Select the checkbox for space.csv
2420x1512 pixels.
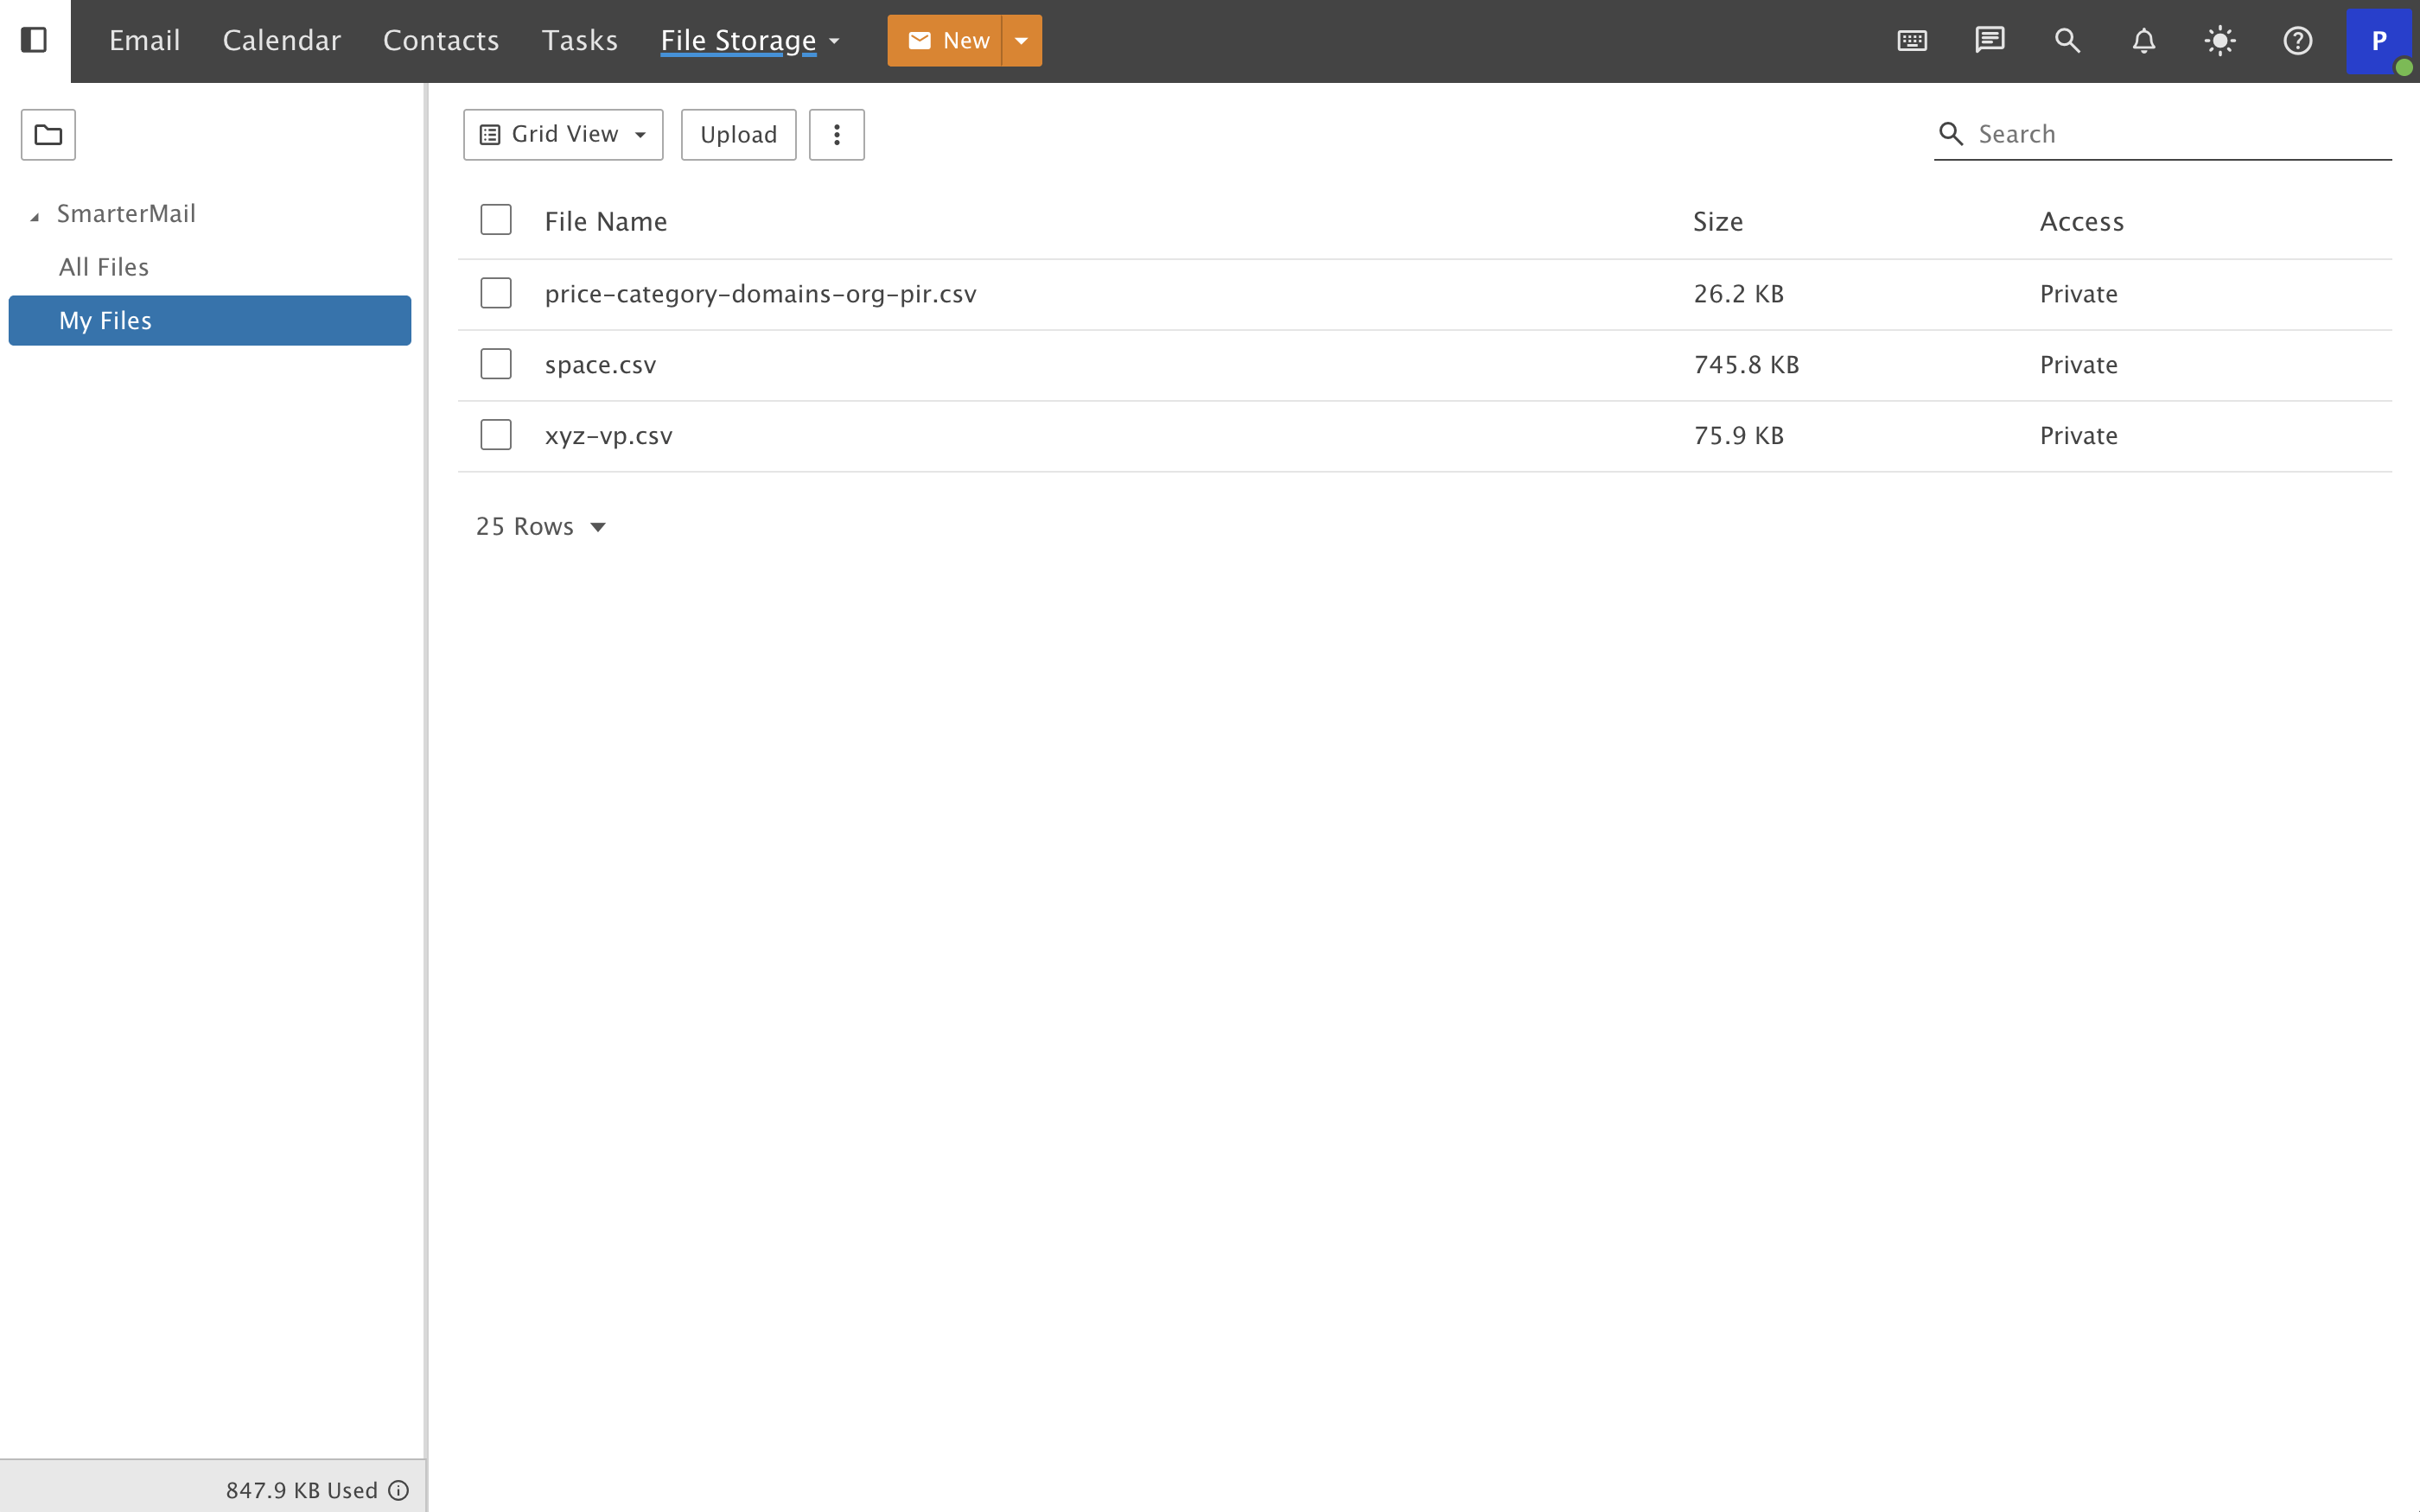pyautogui.click(x=496, y=363)
